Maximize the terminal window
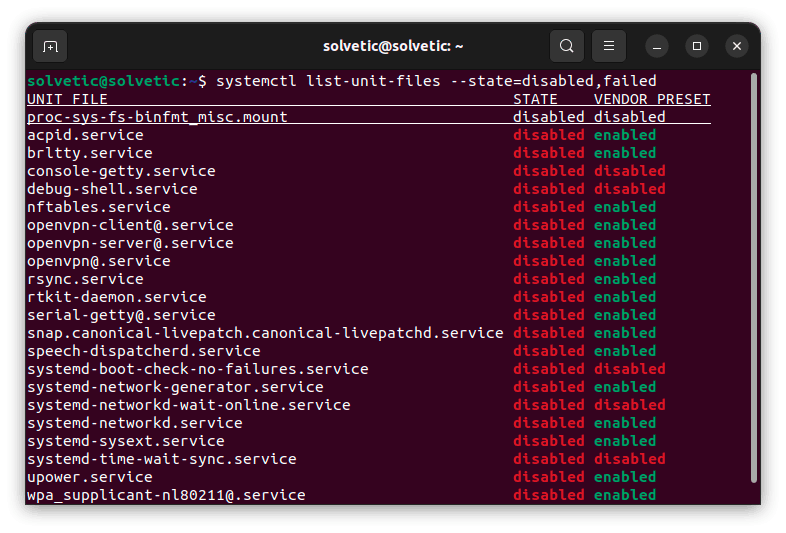The image size is (786, 533). pyautogui.click(x=697, y=46)
